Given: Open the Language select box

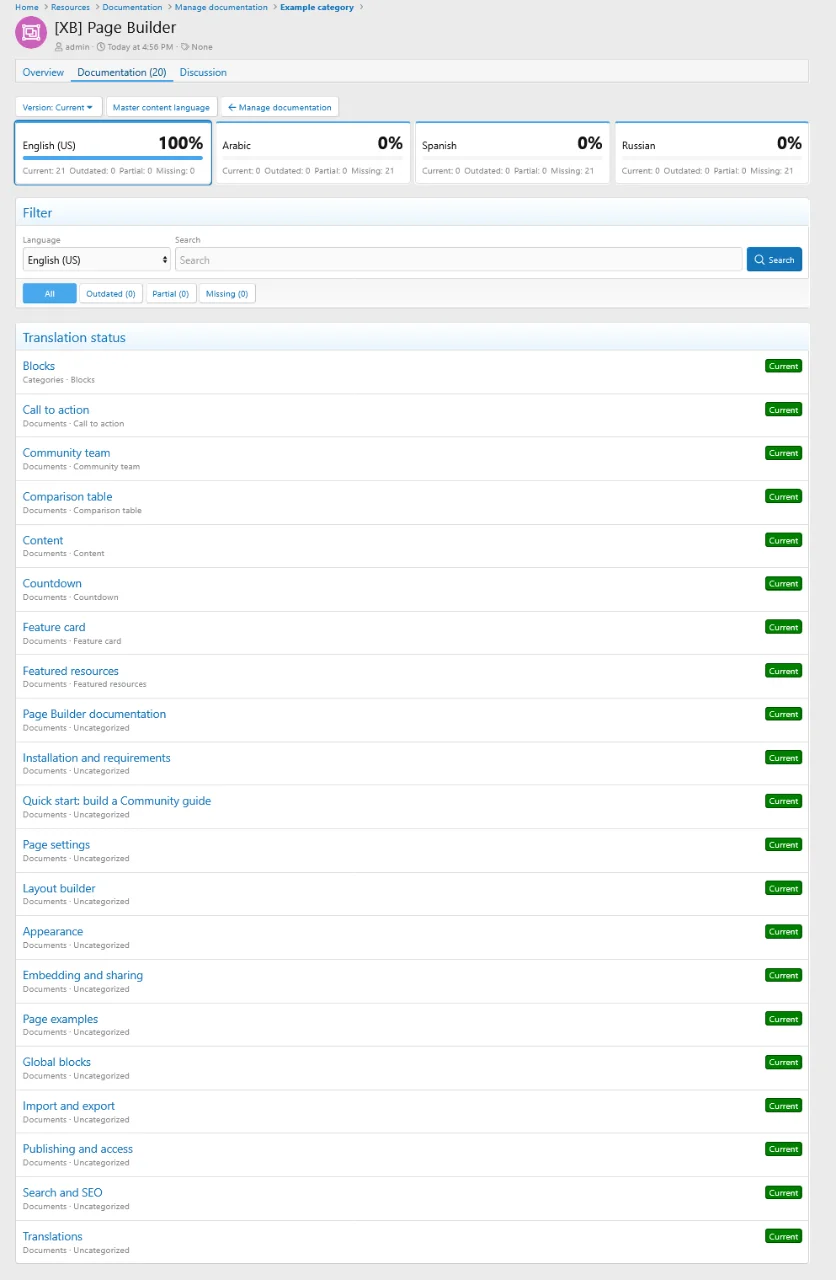Looking at the screenshot, I should tap(97, 260).
